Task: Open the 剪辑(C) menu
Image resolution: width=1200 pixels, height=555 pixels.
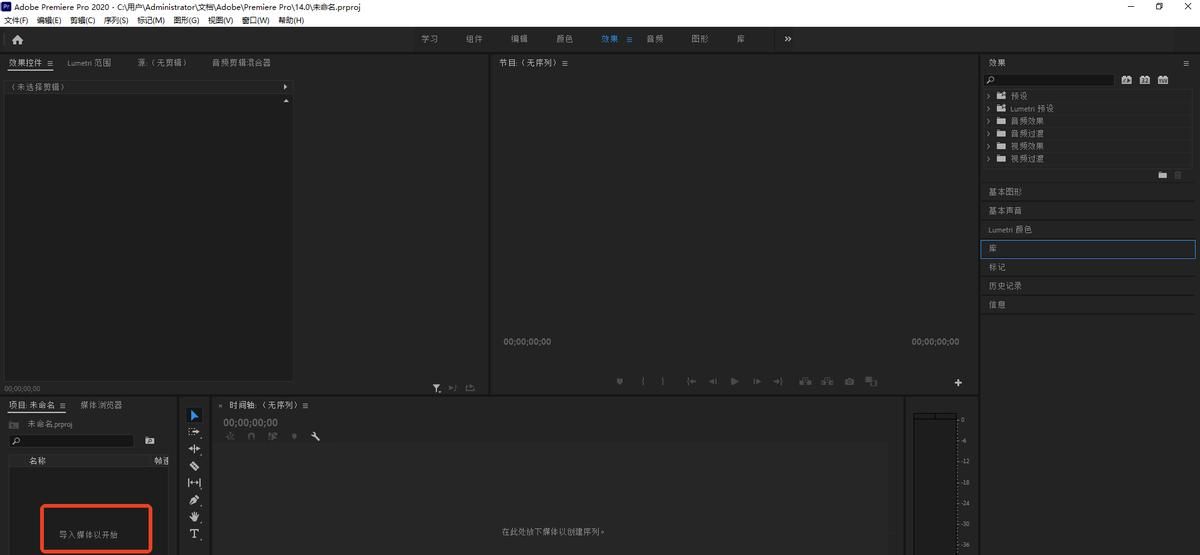Action: (x=83, y=20)
